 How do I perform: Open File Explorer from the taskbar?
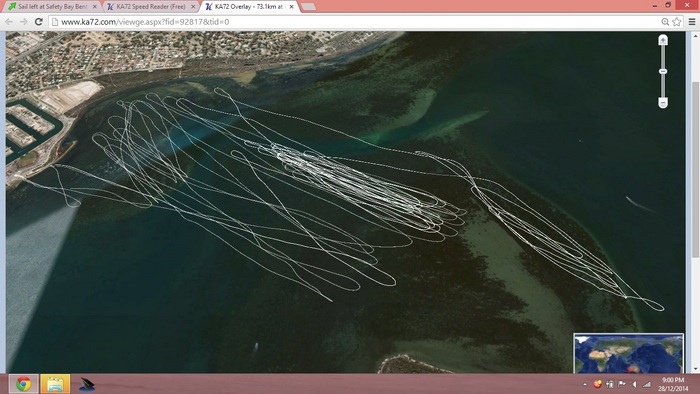coord(55,384)
